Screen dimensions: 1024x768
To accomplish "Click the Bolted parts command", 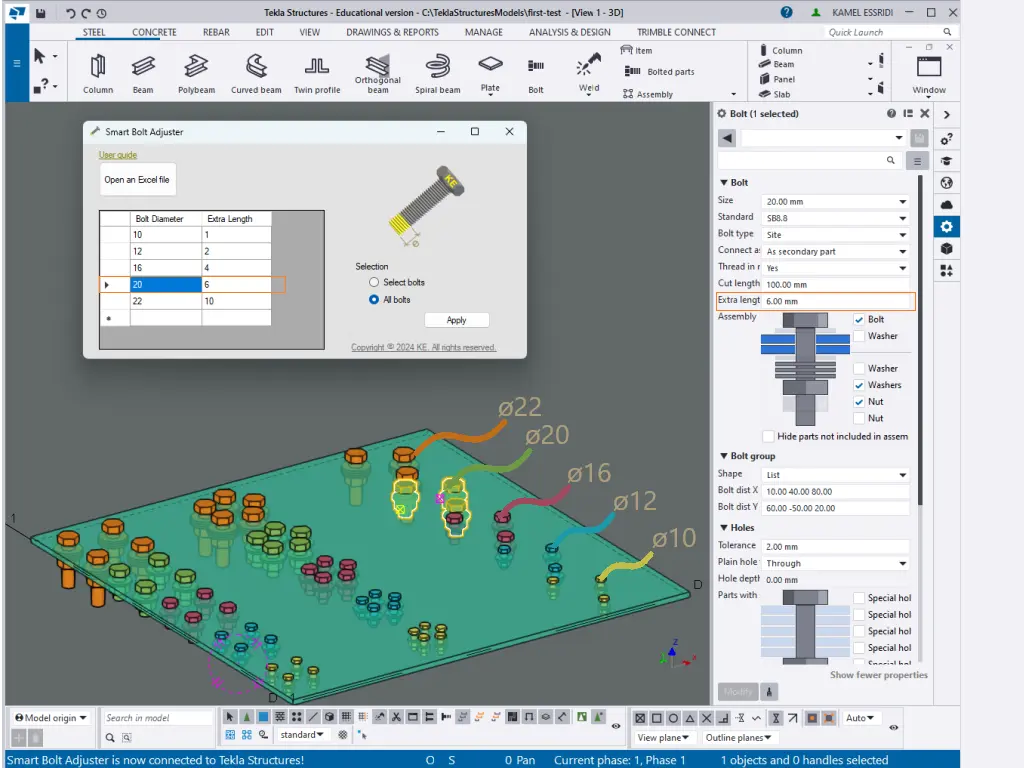I will tap(660, 72).
